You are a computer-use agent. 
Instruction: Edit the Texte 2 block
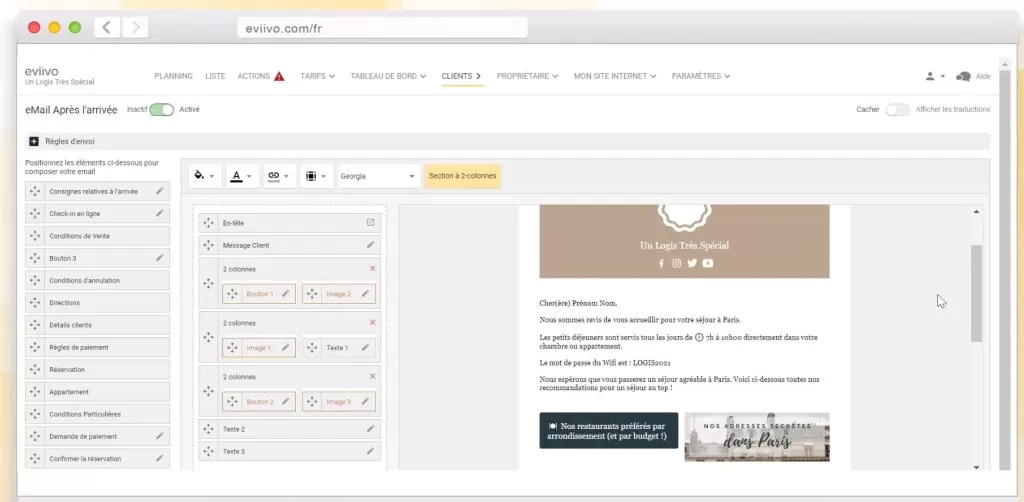click(x=370, y=429)
